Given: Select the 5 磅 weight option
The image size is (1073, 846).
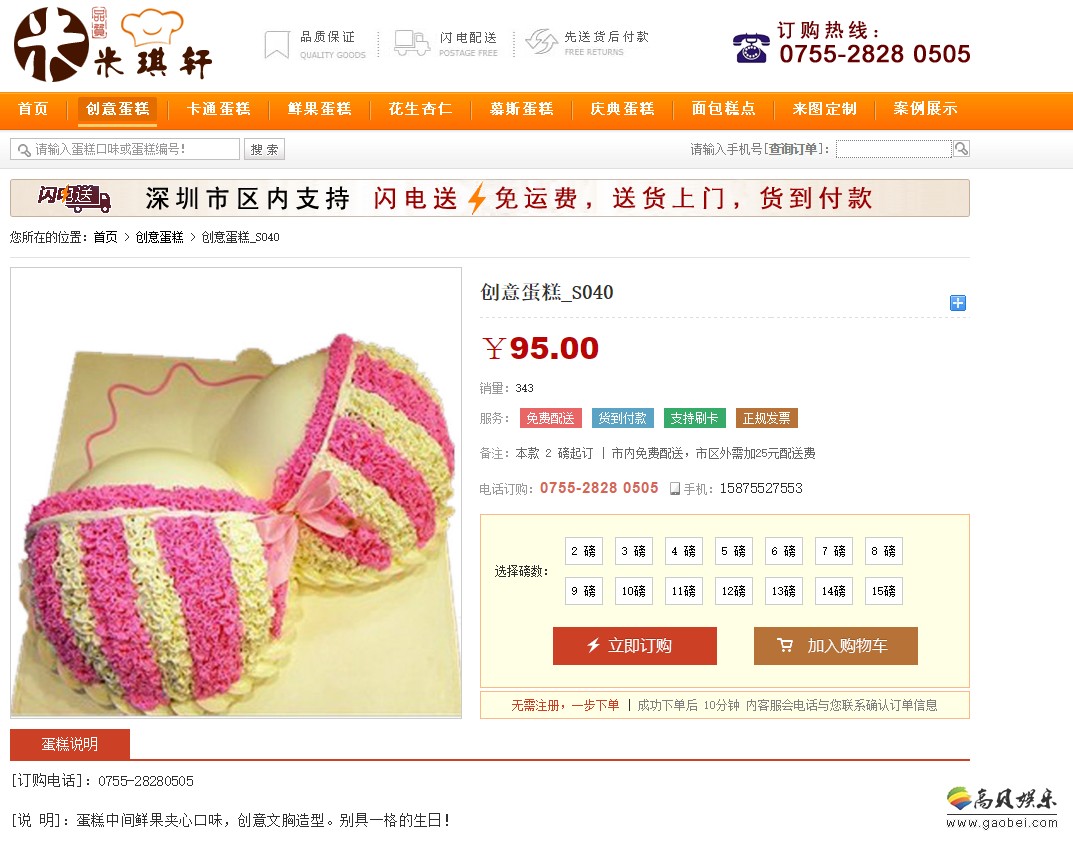Looking at the screenshot, I should (x=734, y=551).
